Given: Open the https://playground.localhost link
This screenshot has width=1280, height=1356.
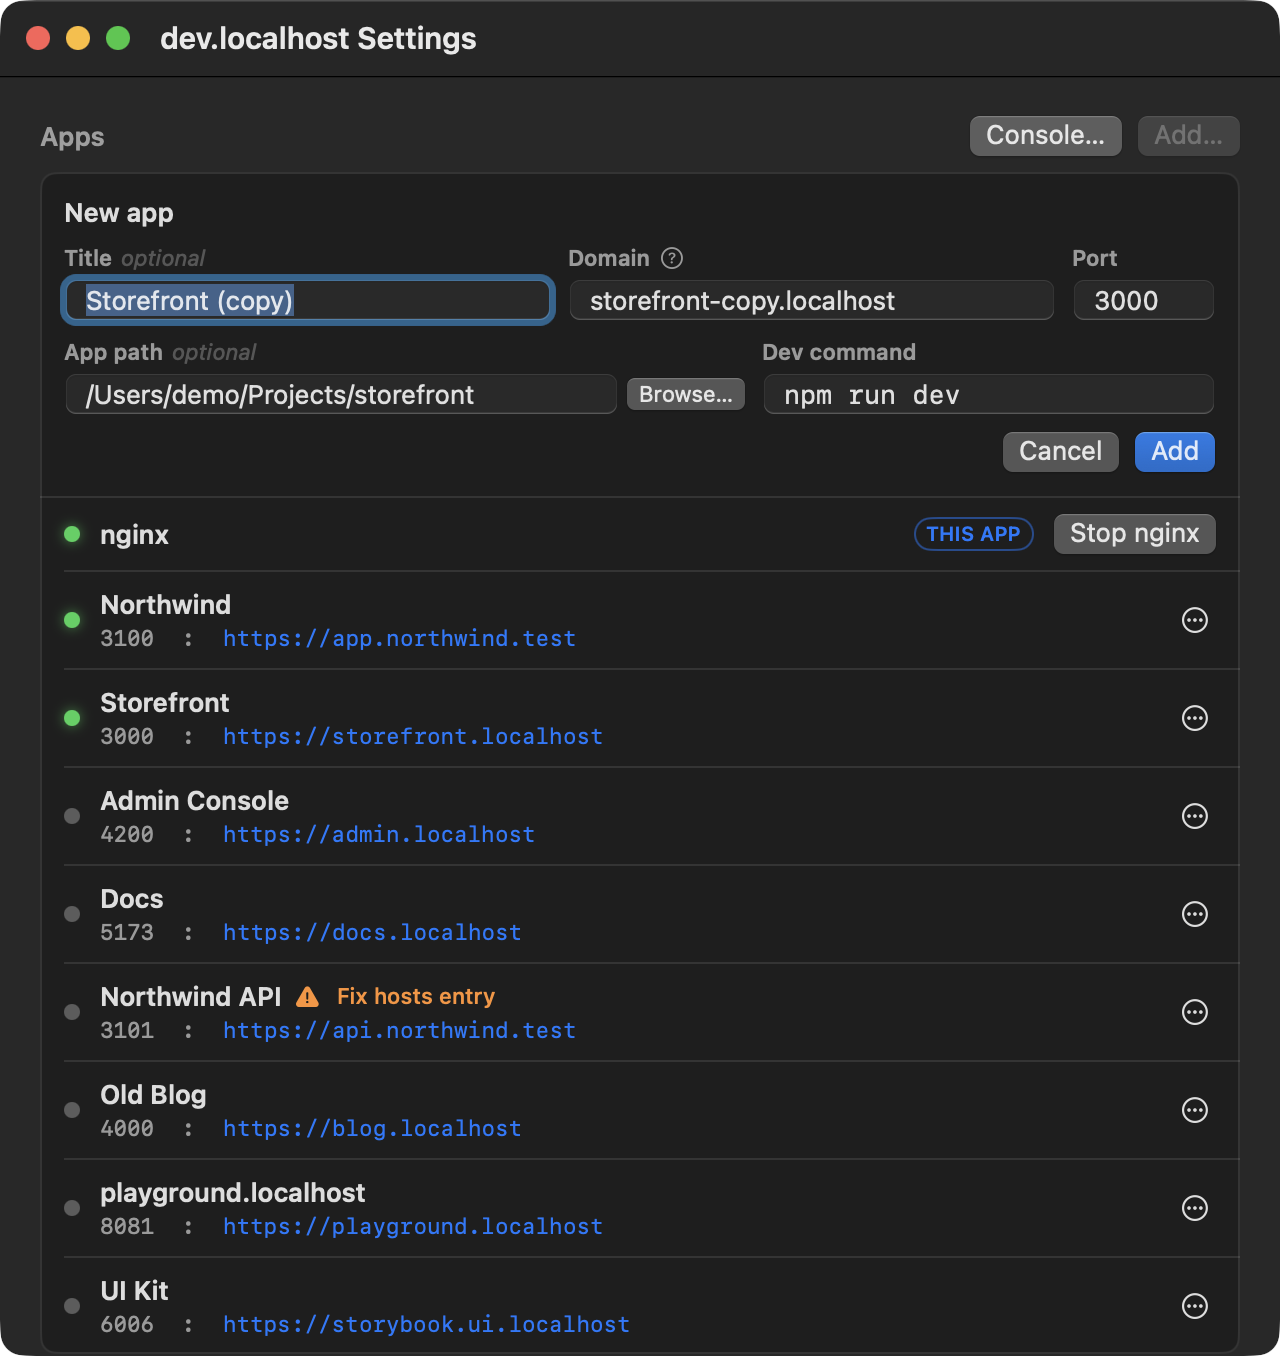Looking at the screenshot, I should [x=413, y=1227].
